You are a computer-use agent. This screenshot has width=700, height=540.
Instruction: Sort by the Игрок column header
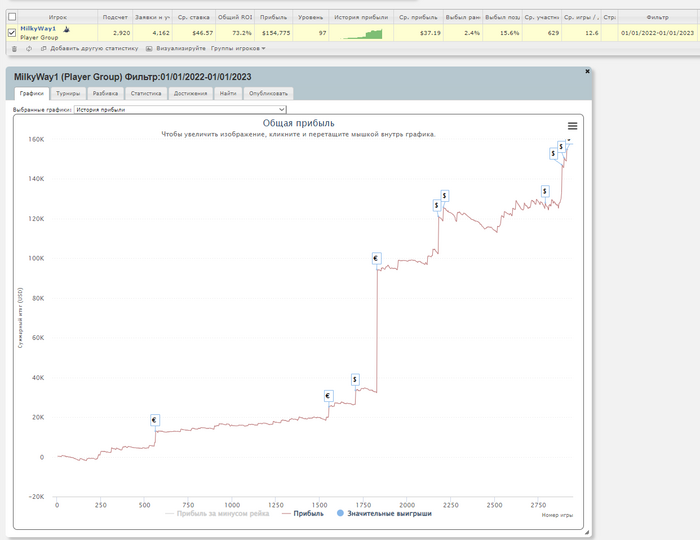pyautogui.click(x=58, y=17)
